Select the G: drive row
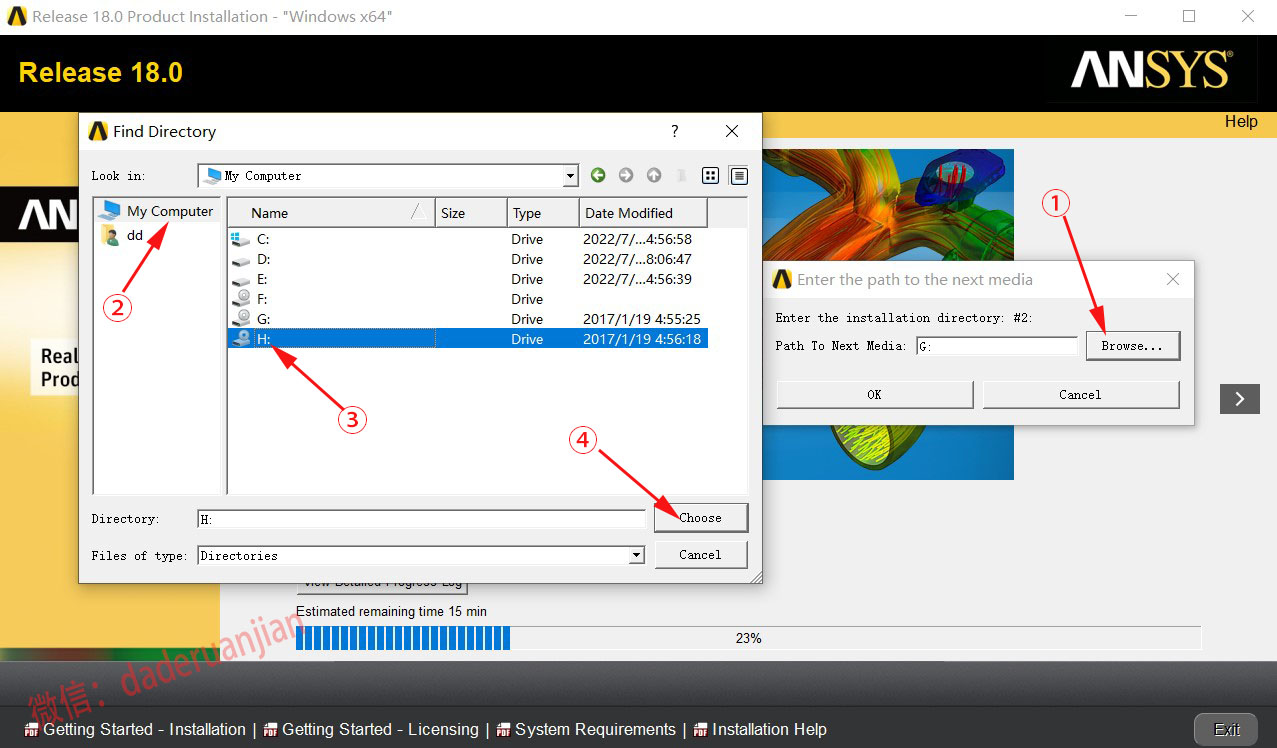1277x748 pixels. click(467, 319)
